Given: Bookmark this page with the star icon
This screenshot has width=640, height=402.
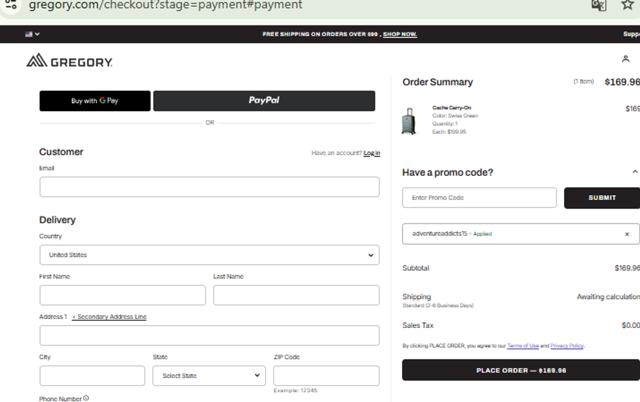Looking at the screenshot, I should 628,4.
